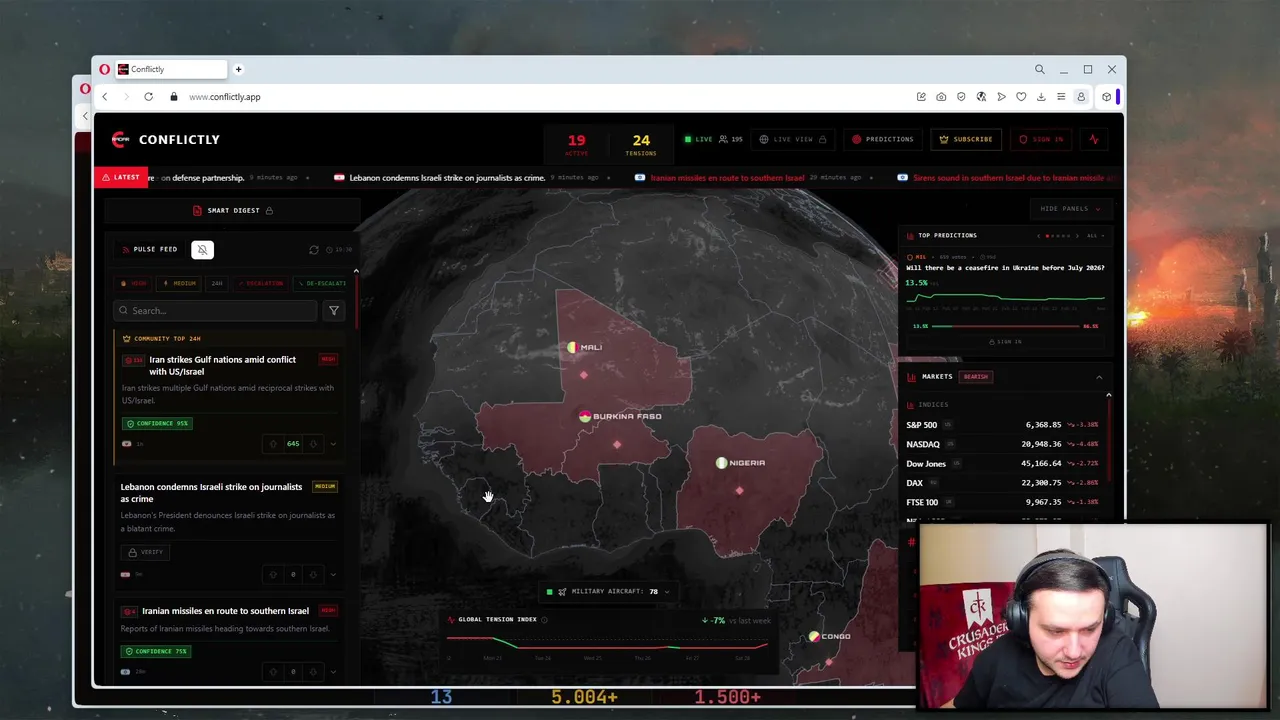The height and width of the screenshot is (720, 1280).
Task: Click Verify on the Lebanon story
Action: (x=145, y=552)
